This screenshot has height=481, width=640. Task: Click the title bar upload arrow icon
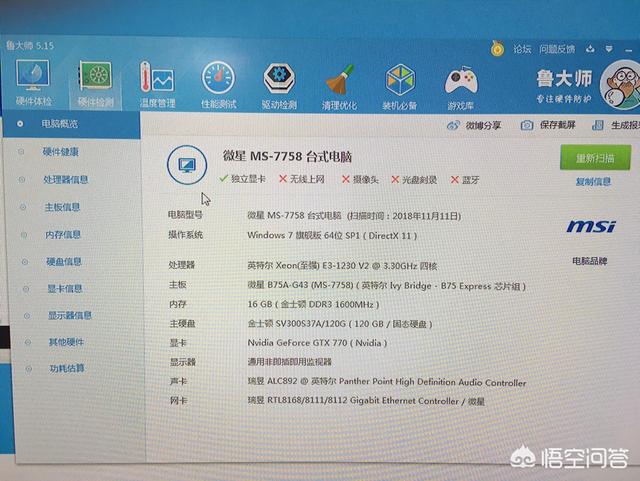(590, 49)
